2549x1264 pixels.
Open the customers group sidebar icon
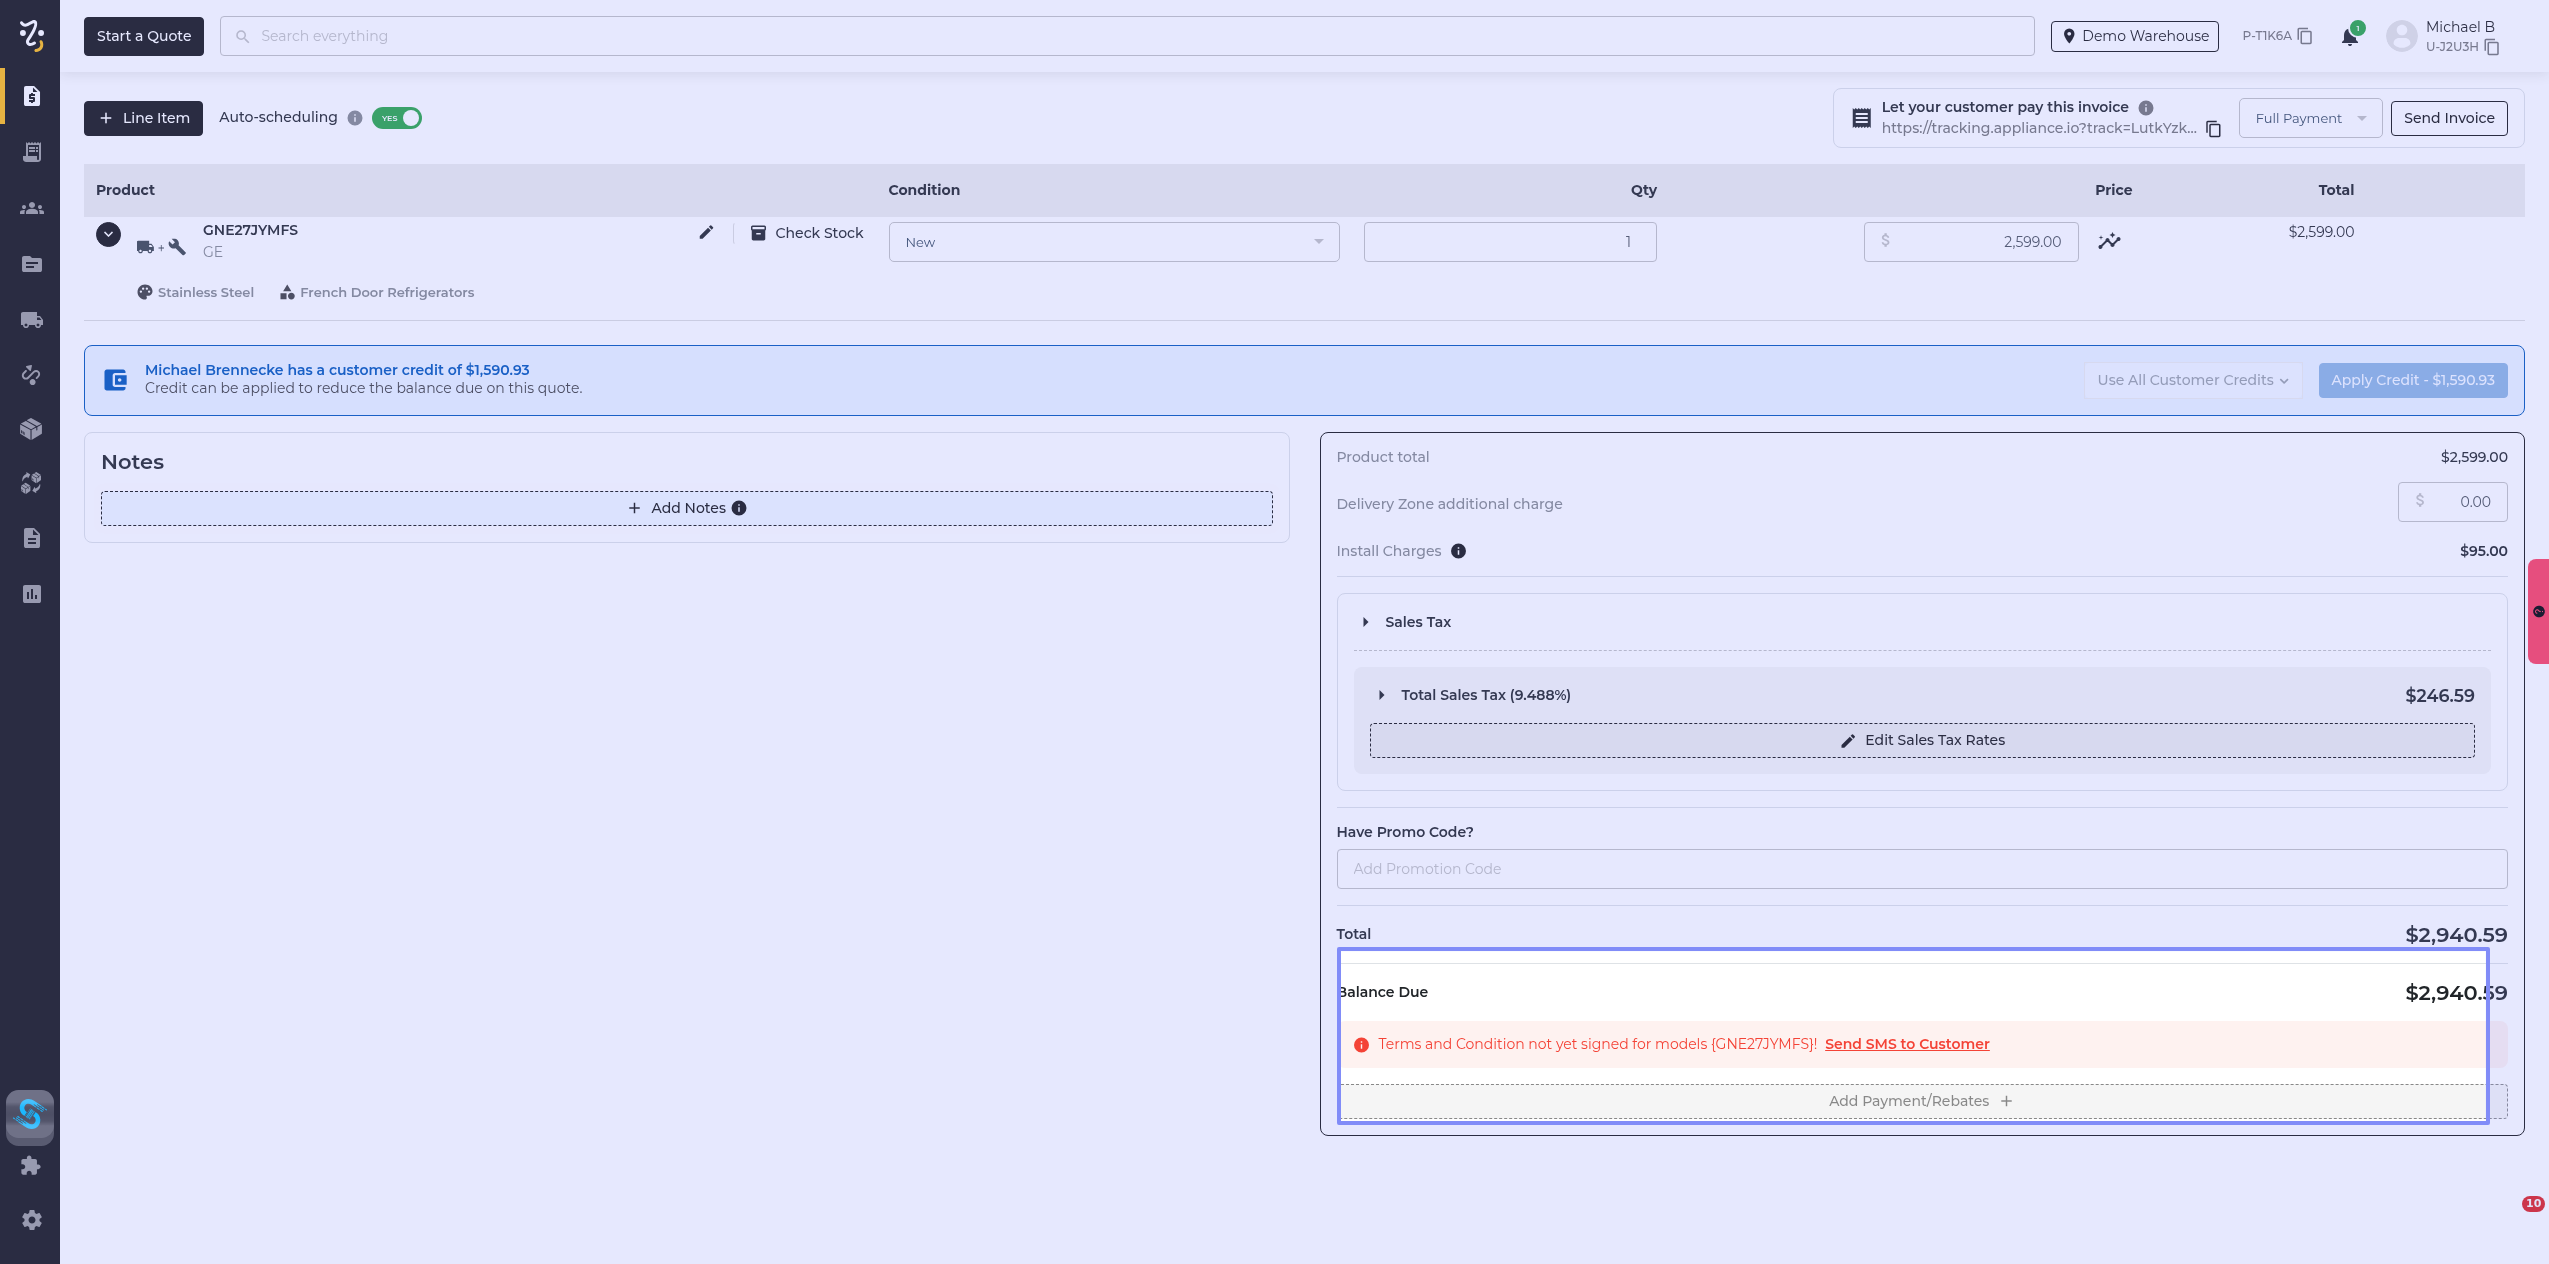pos(31,208)
